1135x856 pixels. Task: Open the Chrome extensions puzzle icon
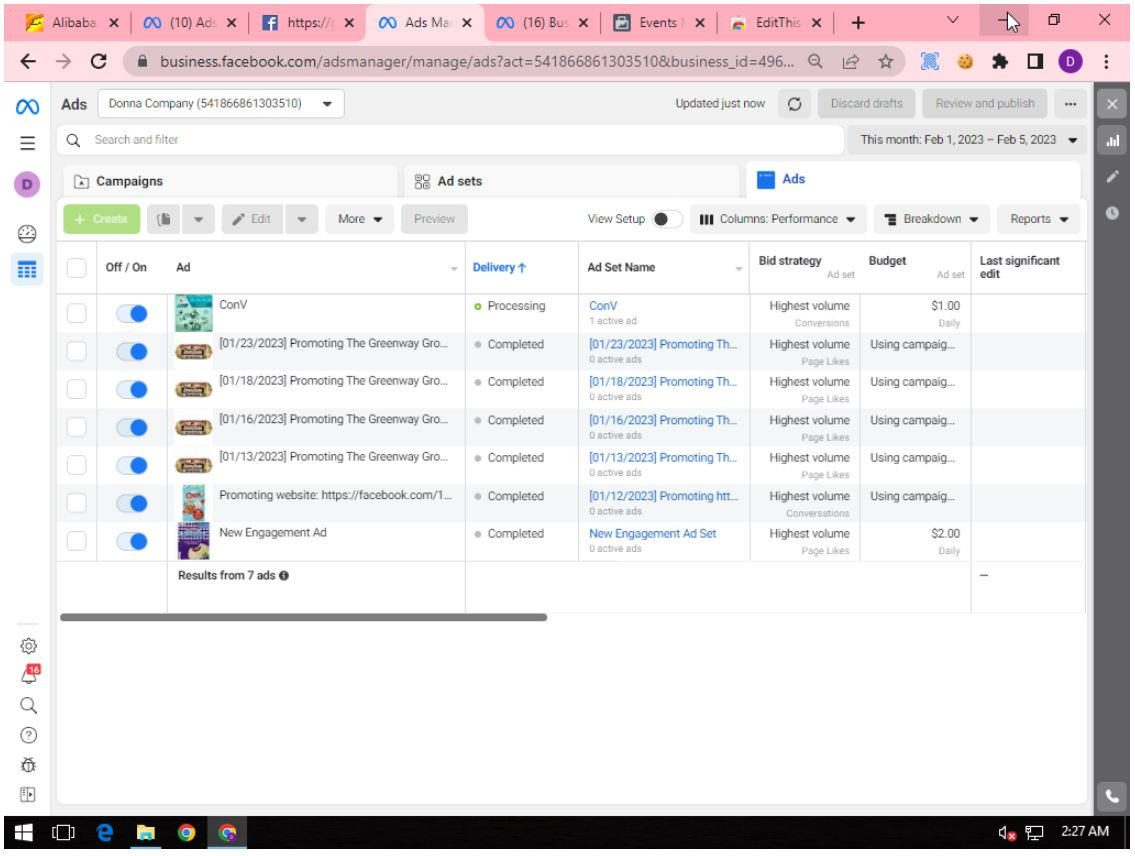1000,62
